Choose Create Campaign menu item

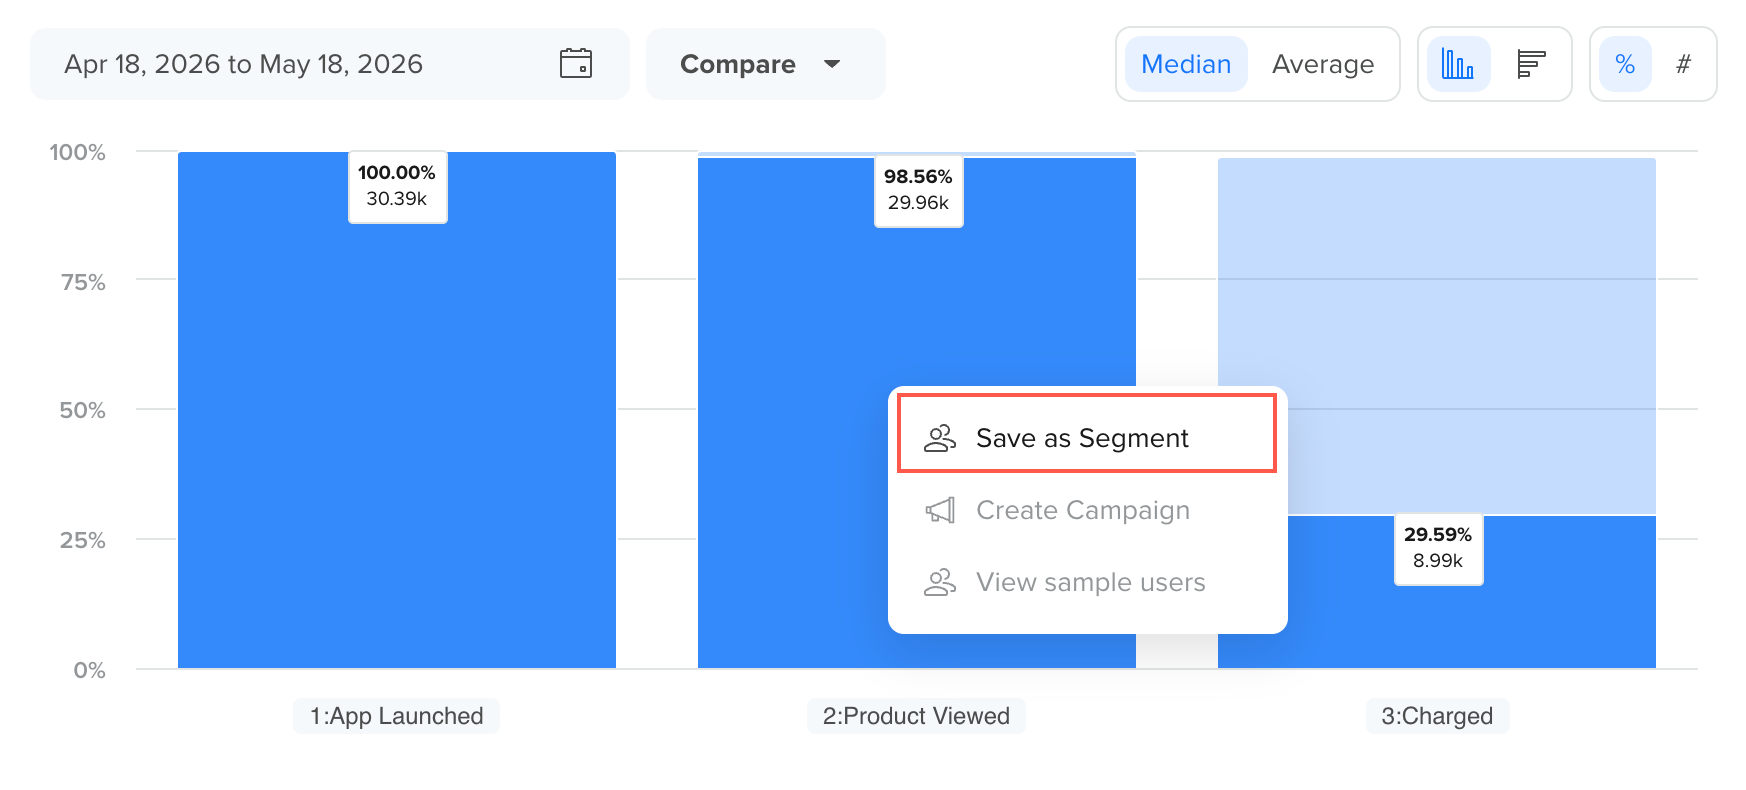point(1087,510)
